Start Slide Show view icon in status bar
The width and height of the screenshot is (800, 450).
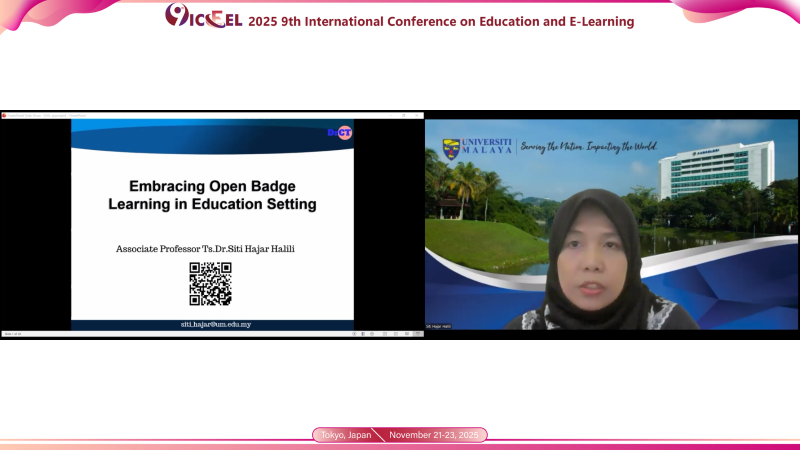[416, 334]
